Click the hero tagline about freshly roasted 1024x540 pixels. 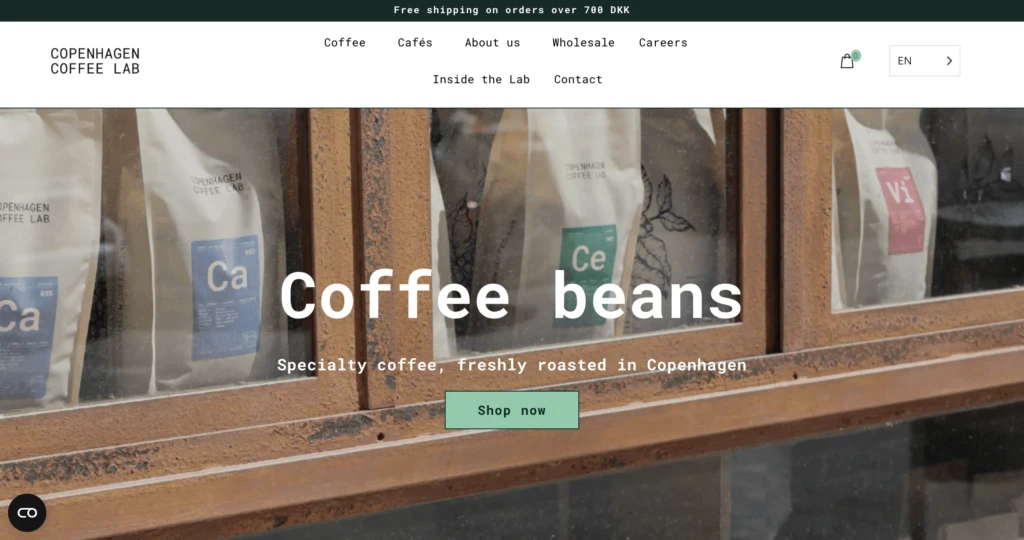click(511, 365)
